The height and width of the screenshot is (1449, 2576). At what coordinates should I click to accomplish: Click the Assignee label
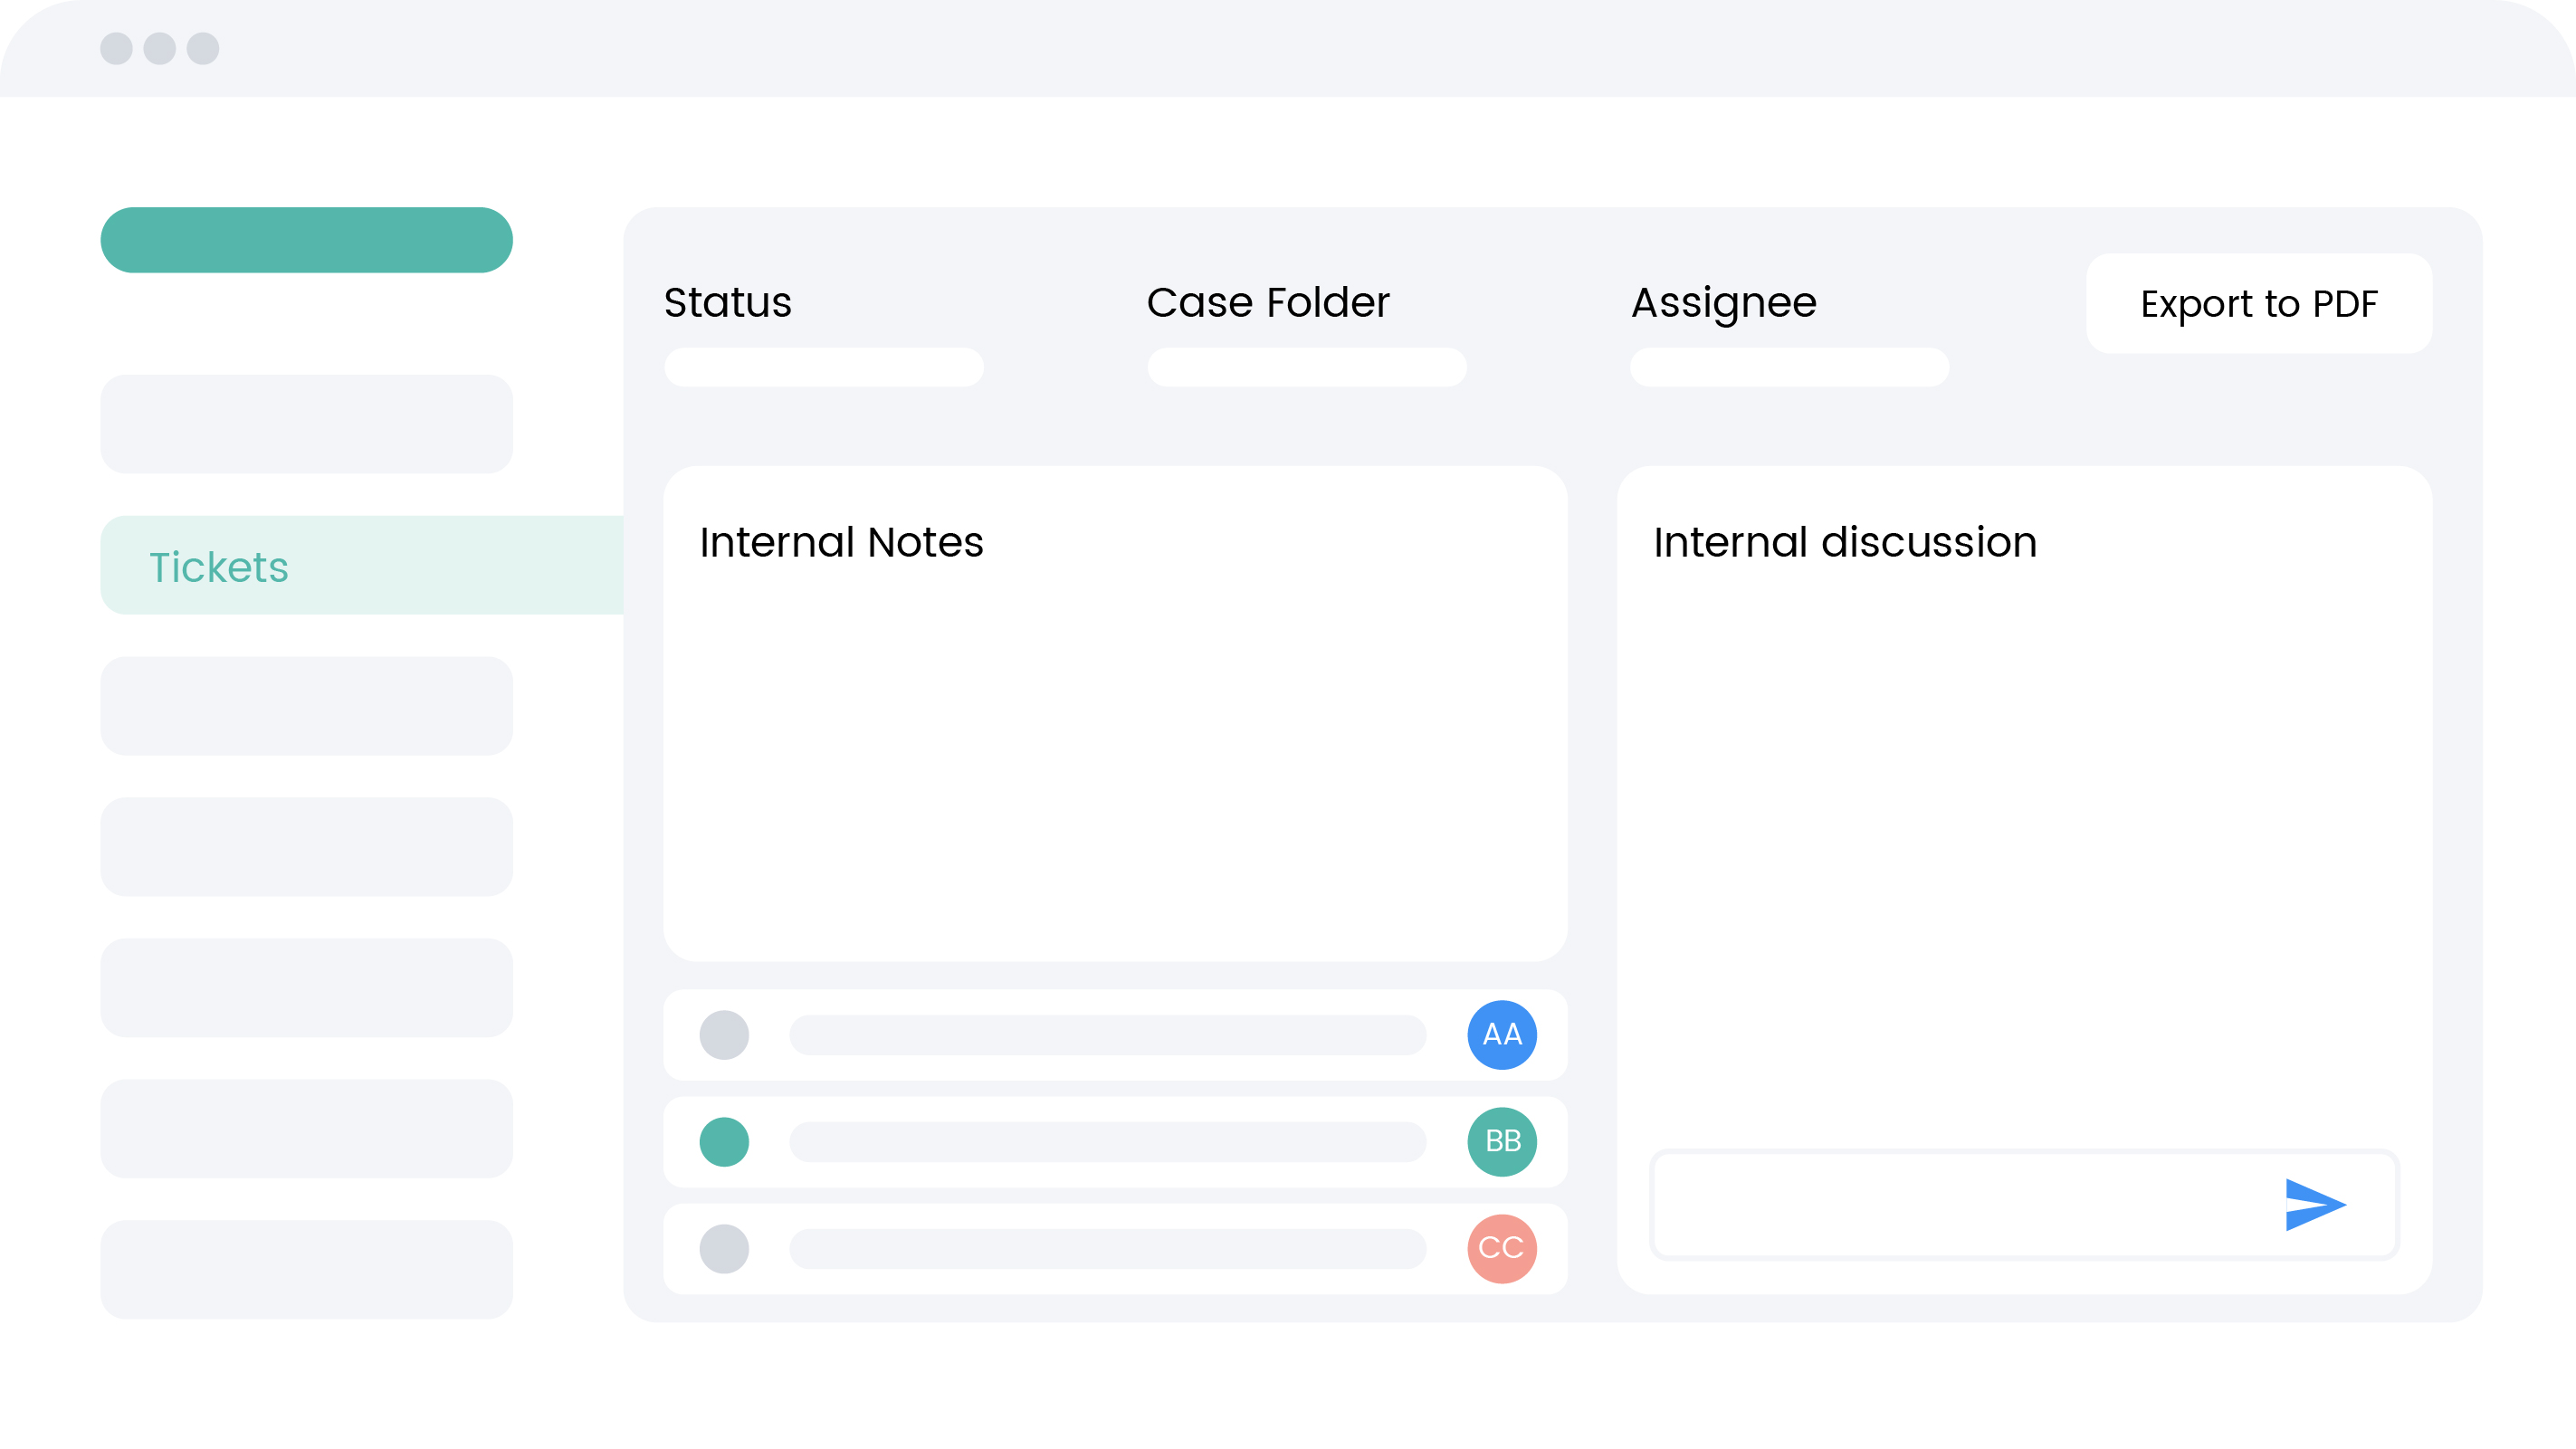[x=1724, y=304]
